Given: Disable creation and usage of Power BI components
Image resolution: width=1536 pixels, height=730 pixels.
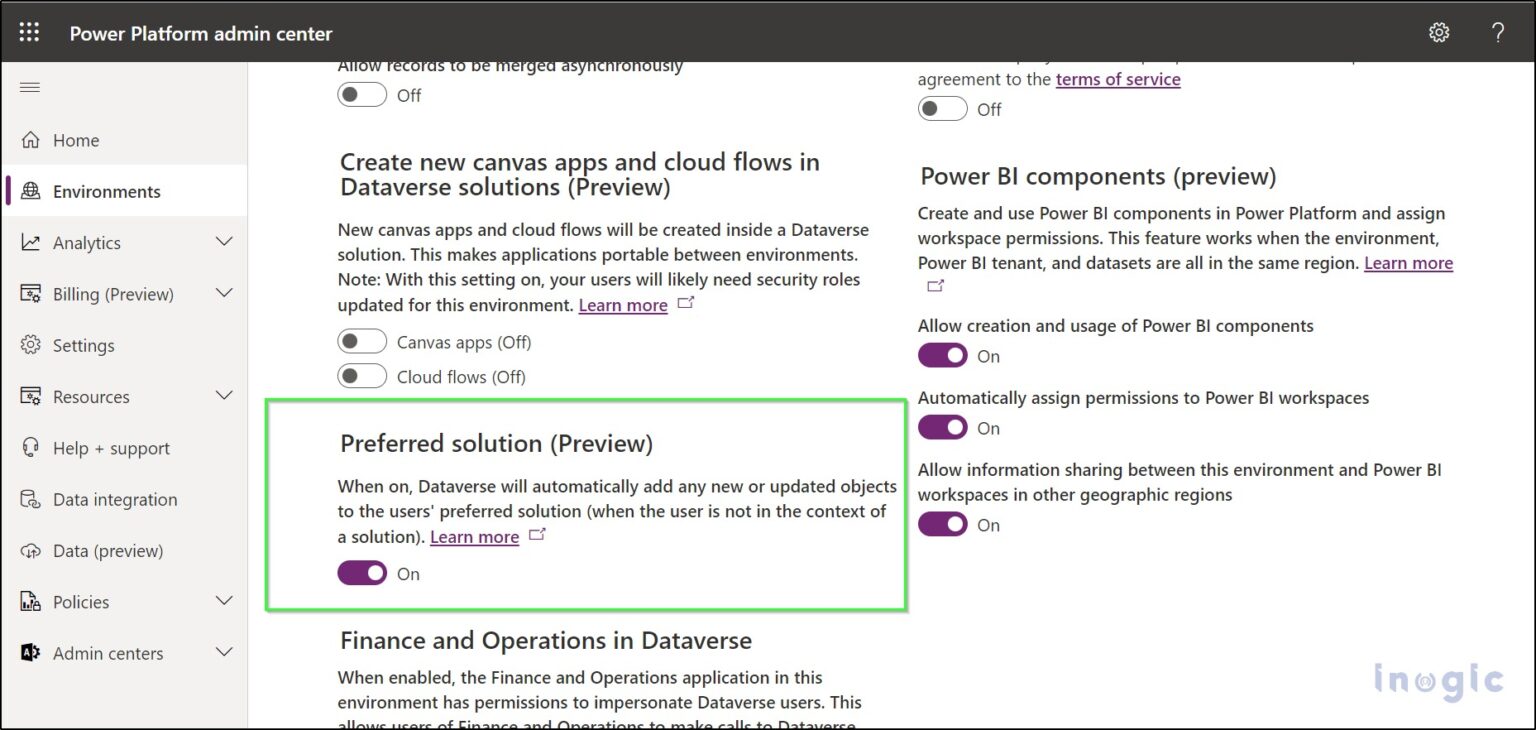Looking at the screenshot, I should pyautogui.click(x=942, y=355).
